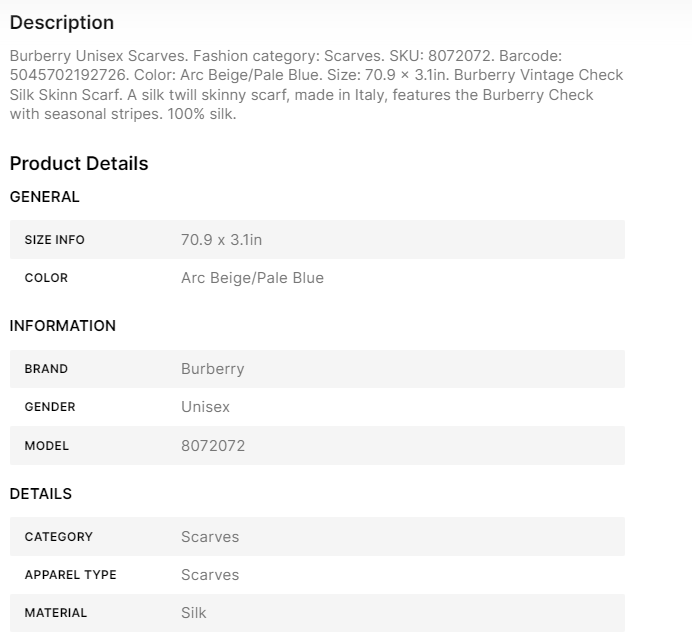Select the Product Details heading
692x636 pixels.
coord(79,163)
